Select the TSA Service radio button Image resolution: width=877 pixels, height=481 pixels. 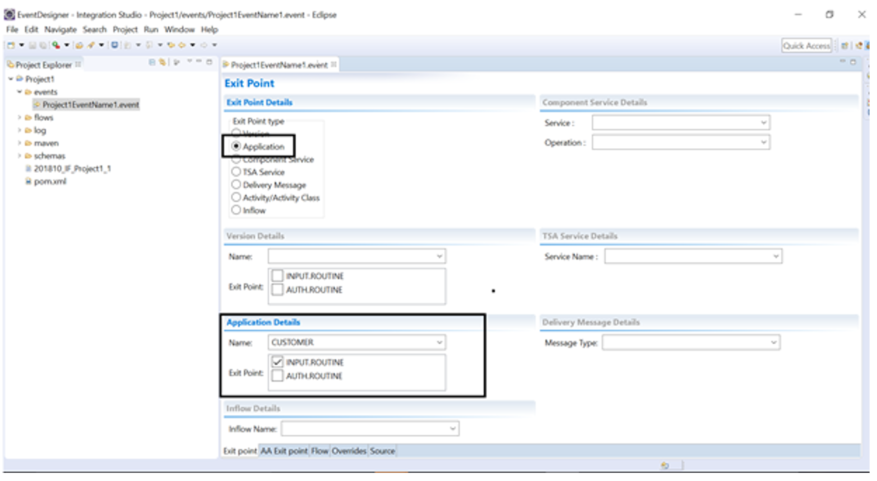[236, 172]
